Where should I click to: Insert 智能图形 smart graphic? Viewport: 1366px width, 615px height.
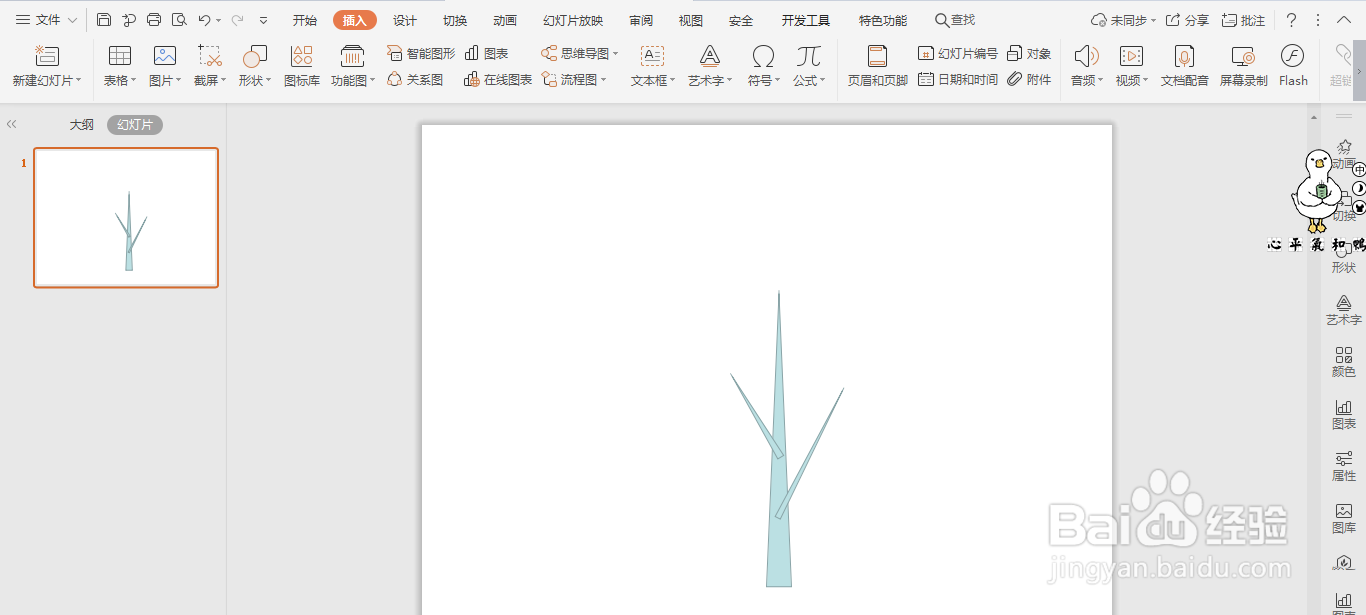pos(421,53)
